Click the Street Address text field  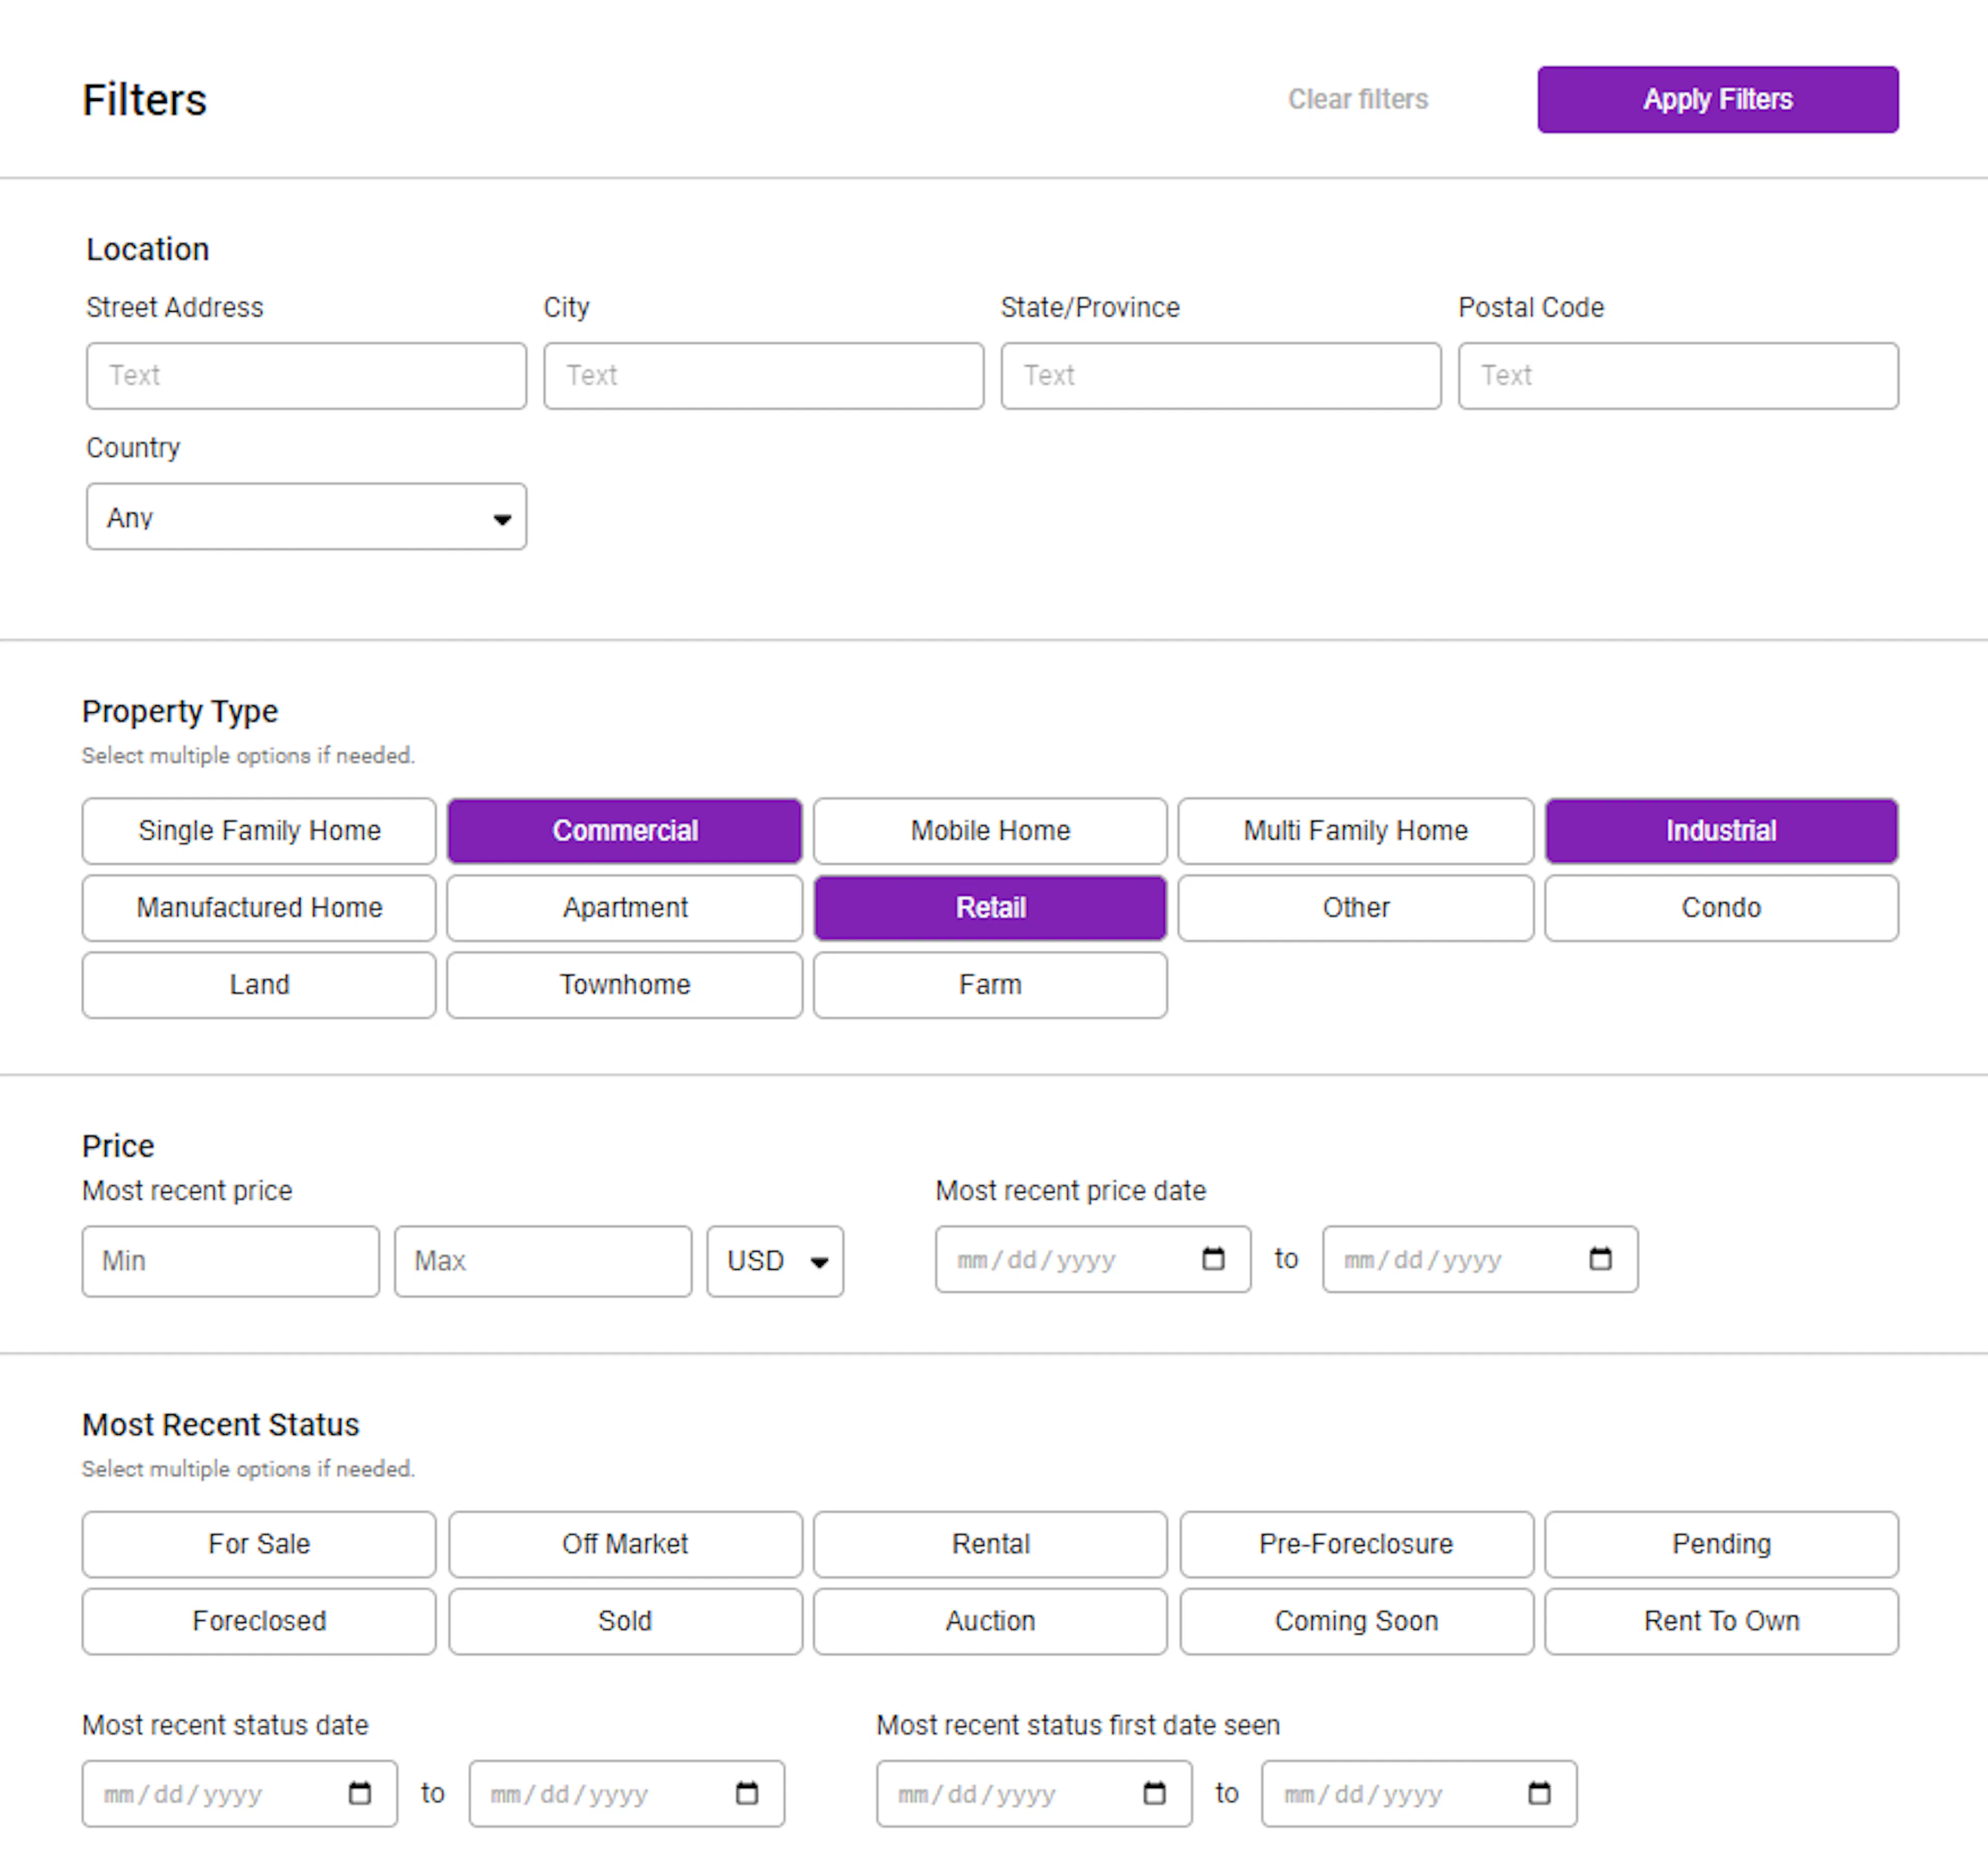(306, 375)
